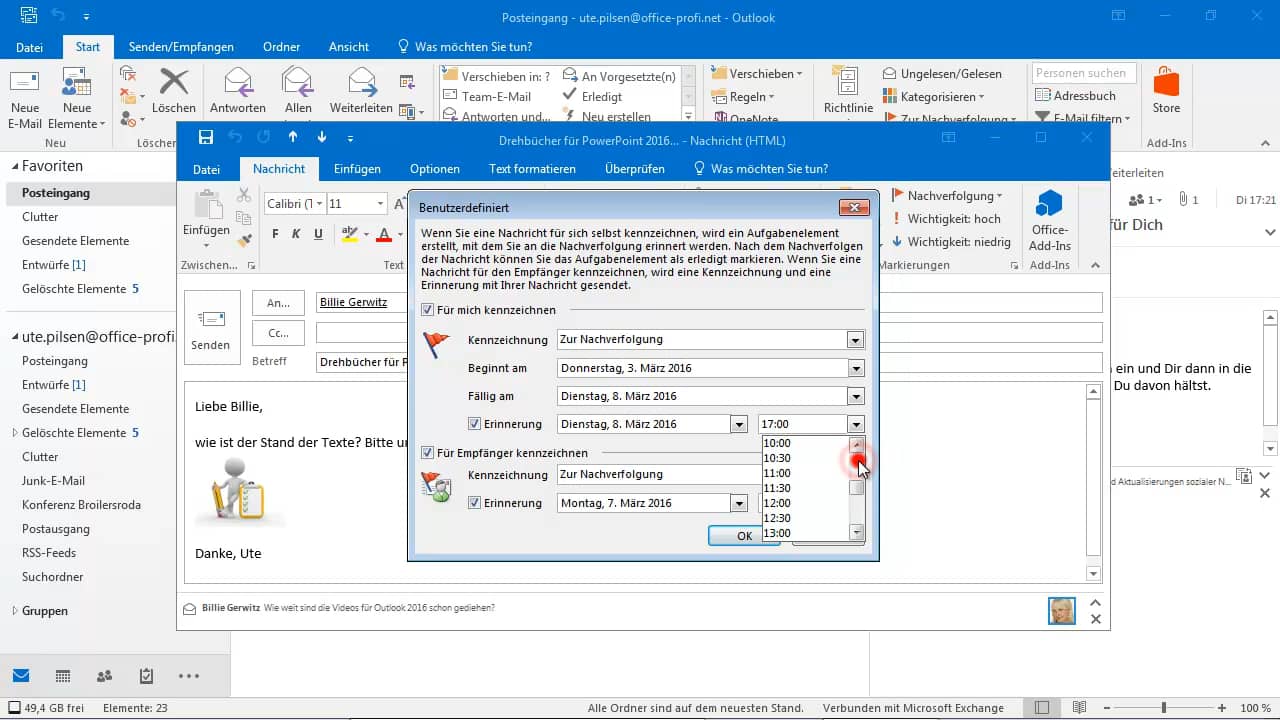The height and width of the screenshot is (720, 1280).
Task: Open the Optionen tab
Action: (435, 169)
